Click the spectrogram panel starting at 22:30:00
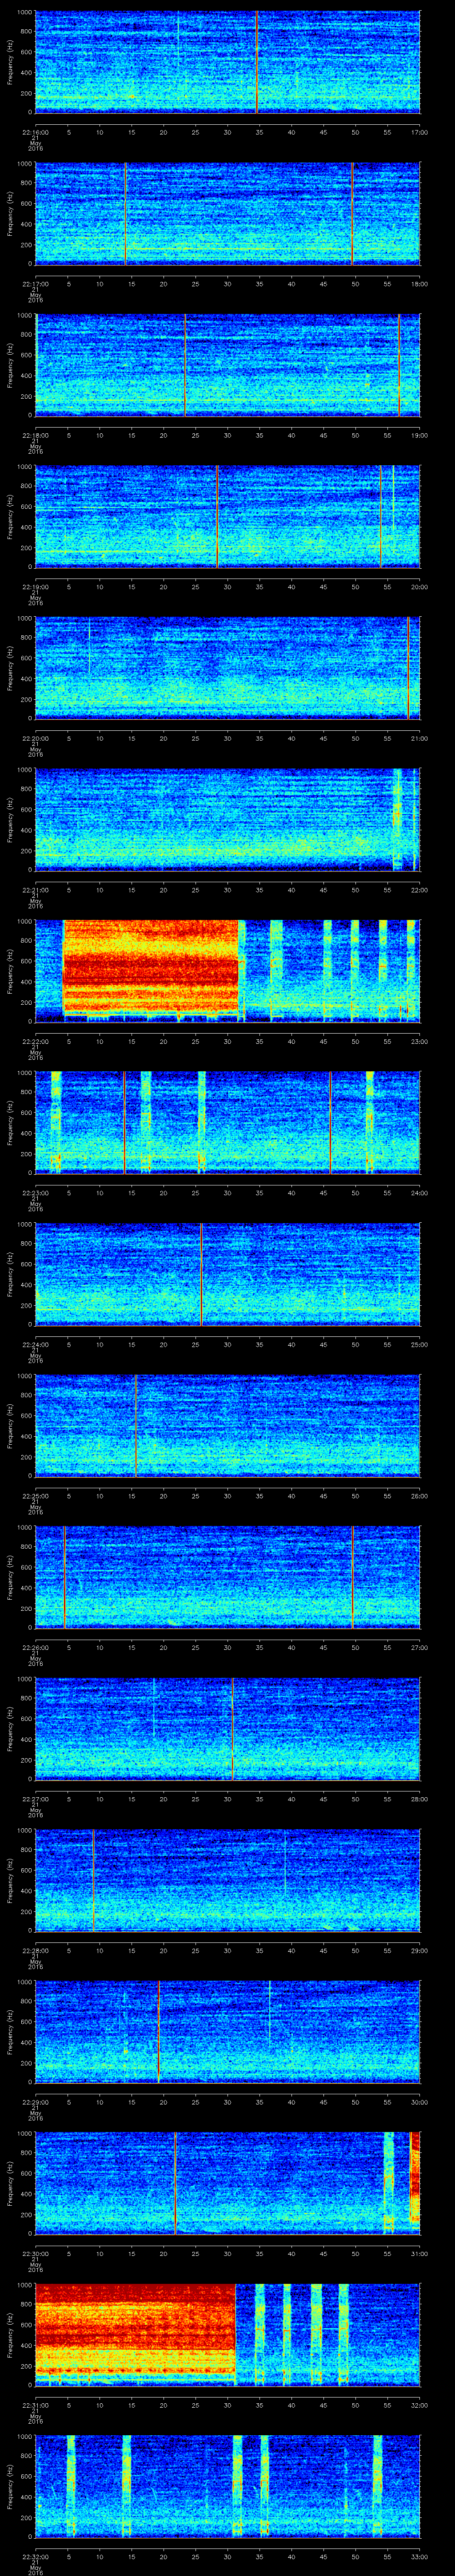The image size is (455, 2576). (x=228, y=2182)
